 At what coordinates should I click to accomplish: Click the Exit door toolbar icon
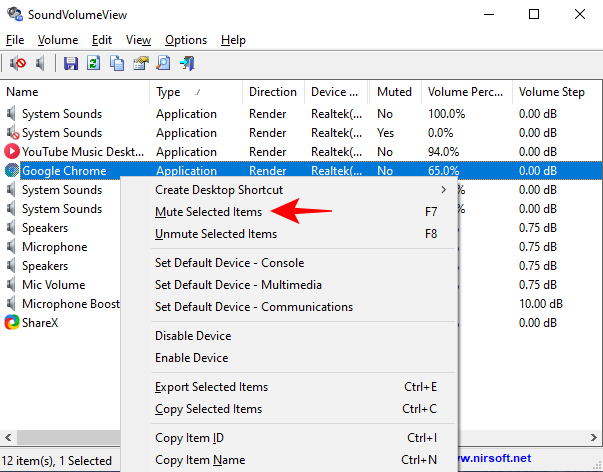tap(186, 64)
